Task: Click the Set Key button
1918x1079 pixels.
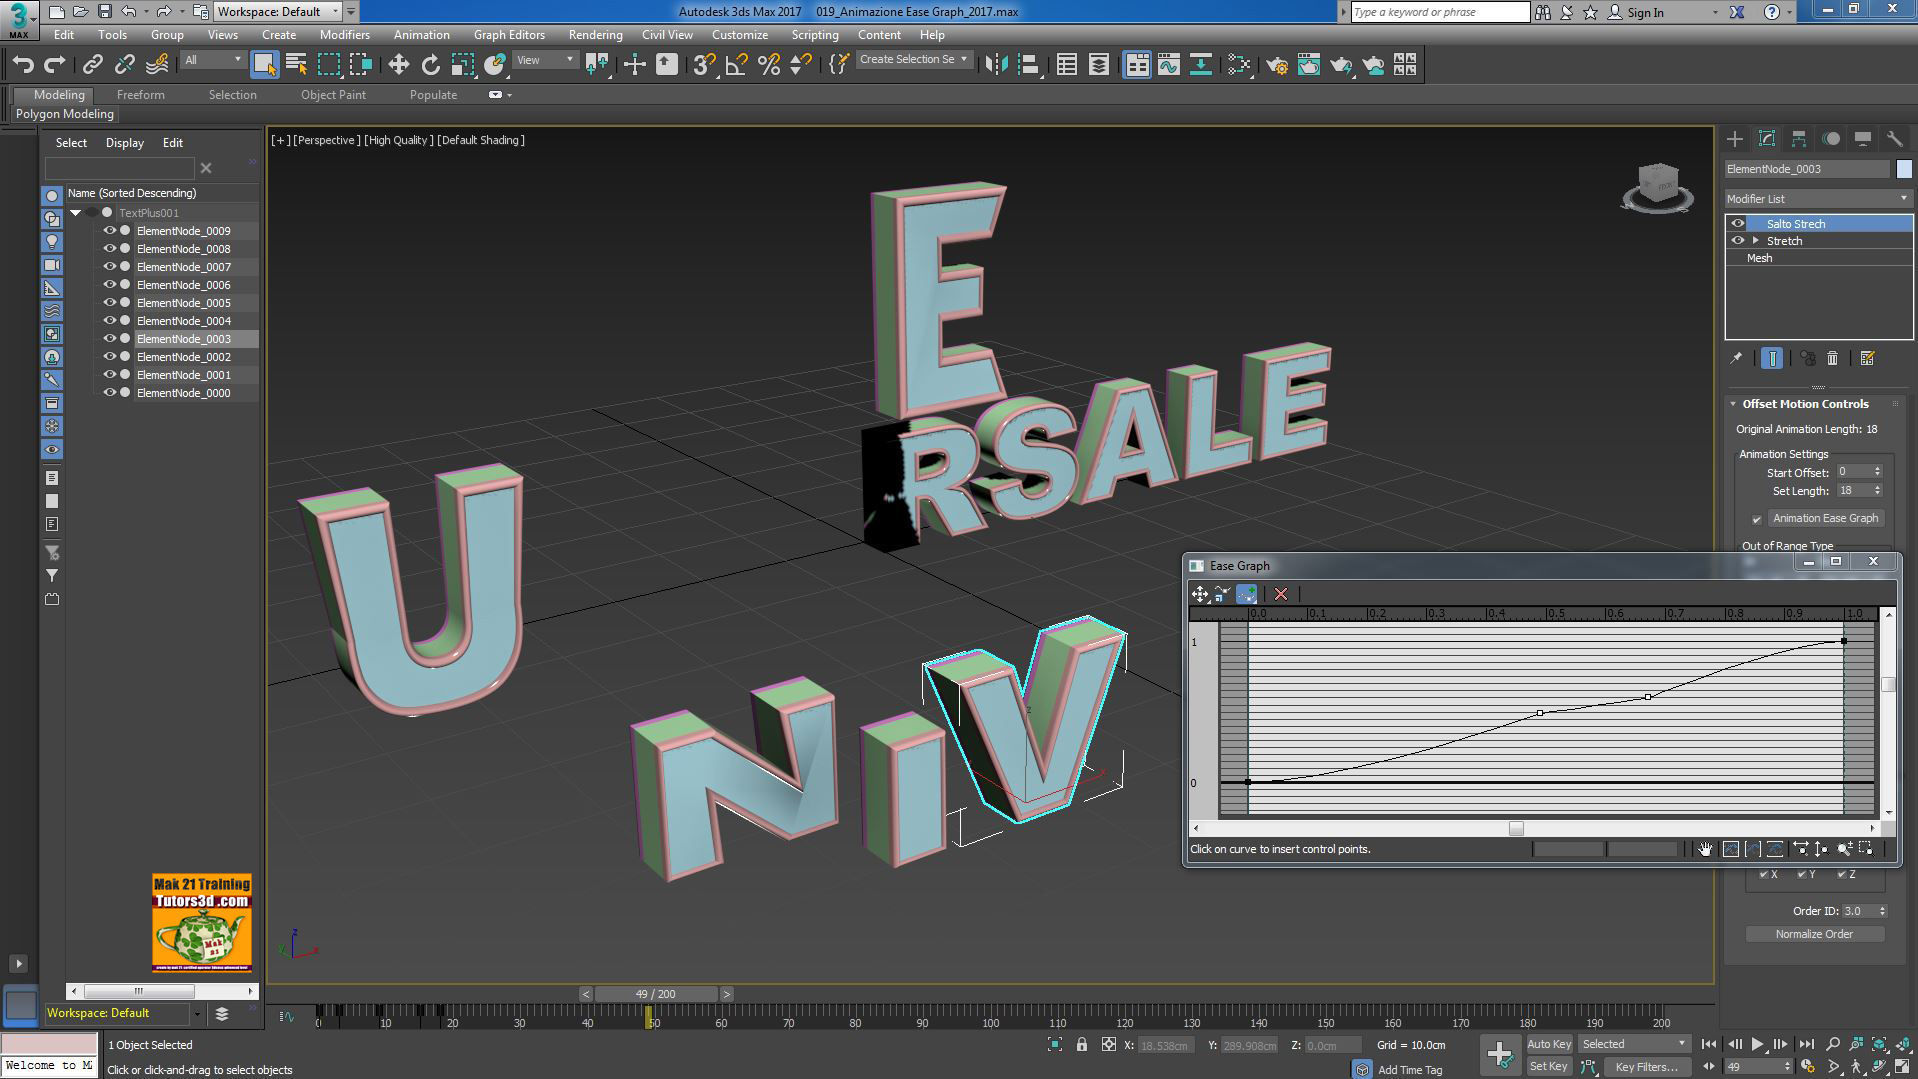Action: pyautogui.click(x=1549, y=1067)
